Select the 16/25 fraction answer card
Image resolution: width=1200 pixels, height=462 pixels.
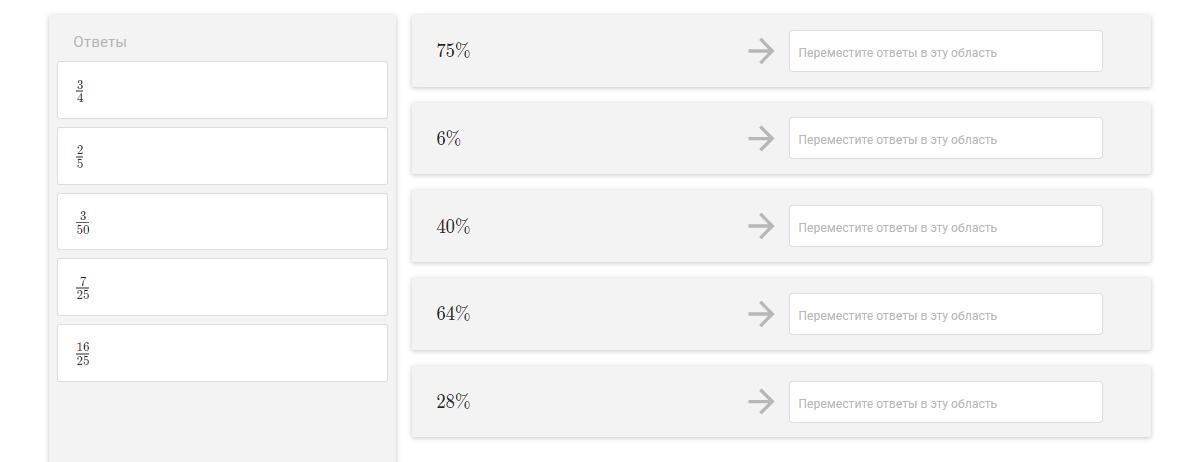point(222,353)
